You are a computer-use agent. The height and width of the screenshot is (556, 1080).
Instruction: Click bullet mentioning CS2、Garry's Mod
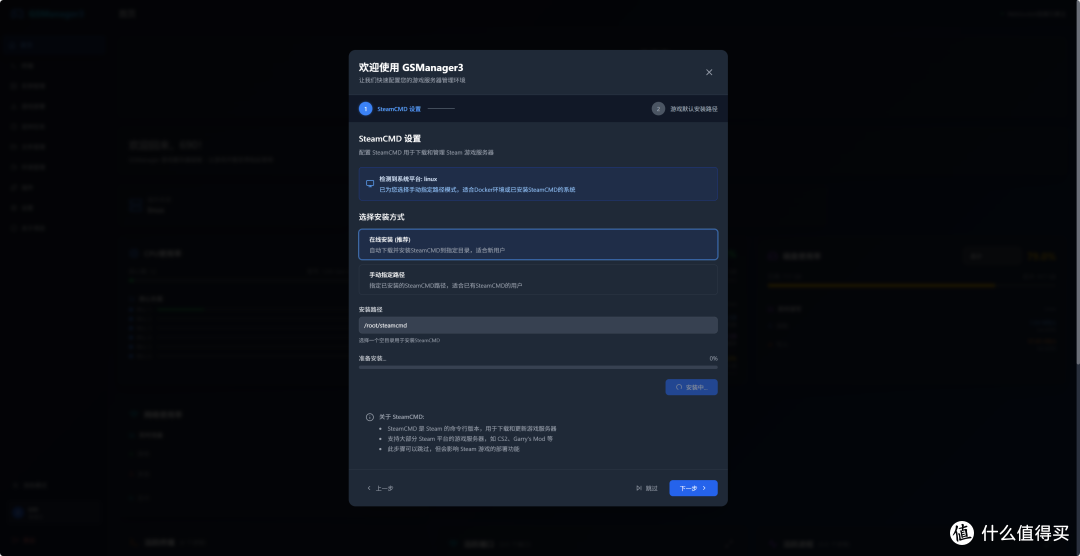click(x=470, y=439)
